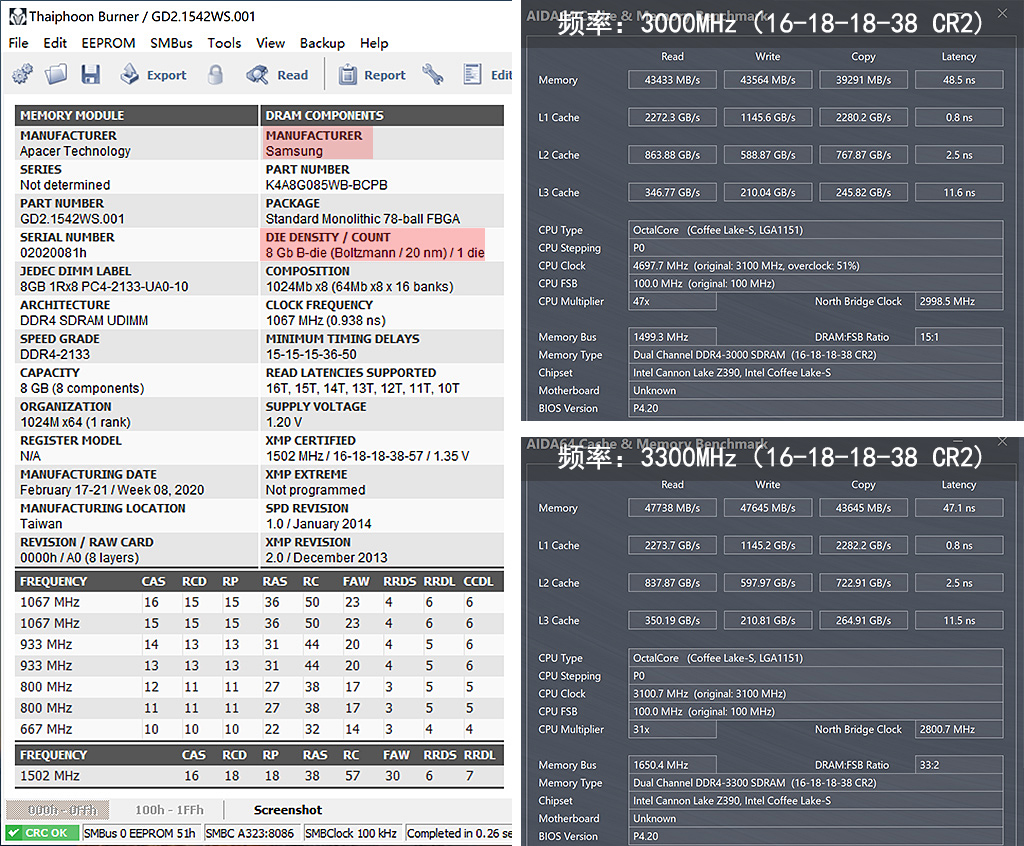Generate a Report from the toolbar
The height and width of the screenshot is (846, 1024).
point(372,74)
